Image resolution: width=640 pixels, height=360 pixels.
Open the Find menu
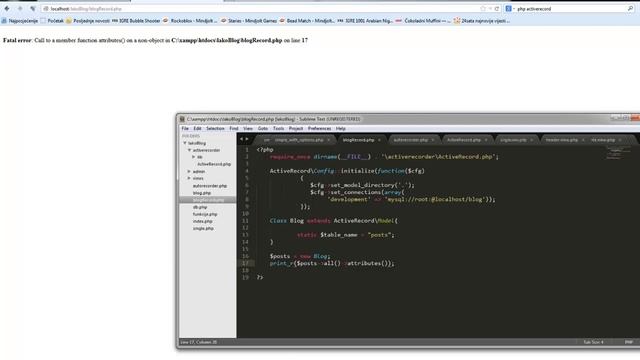tap(233, 129)
